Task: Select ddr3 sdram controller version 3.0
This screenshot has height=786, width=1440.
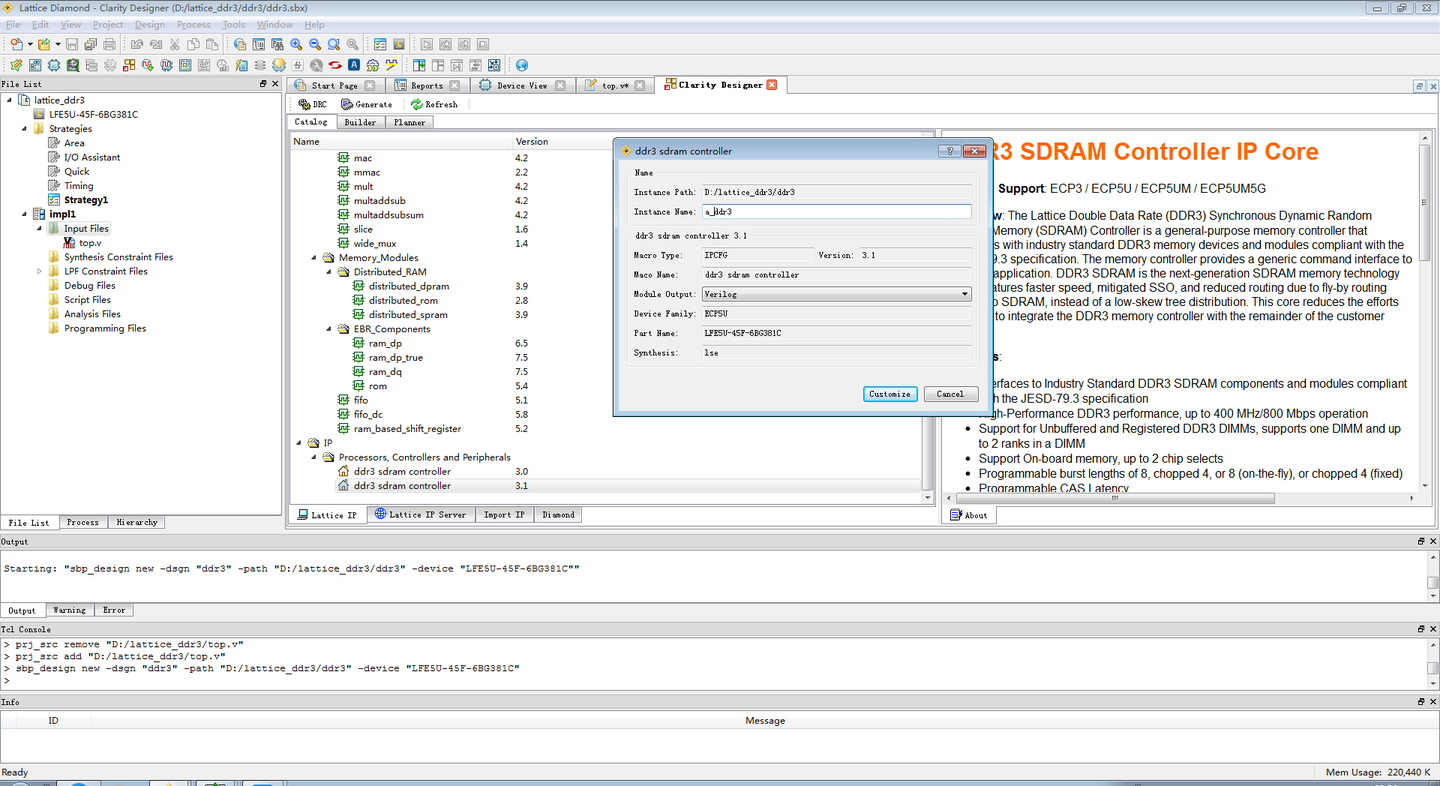Action: coord(402,471)
